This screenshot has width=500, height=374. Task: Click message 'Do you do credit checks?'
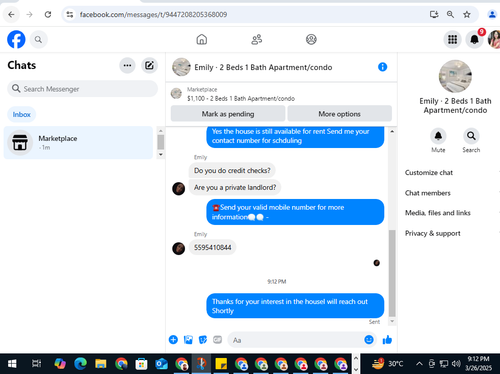[x=232, y=170]
